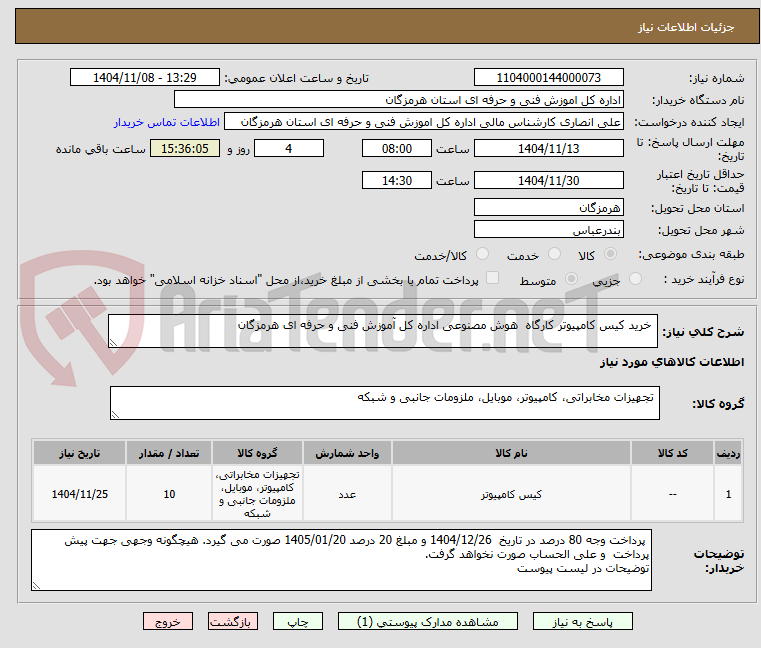Open اطلاعات تماس خریدار link
Viewport: 761px width, 648px height.
(167, 122)
